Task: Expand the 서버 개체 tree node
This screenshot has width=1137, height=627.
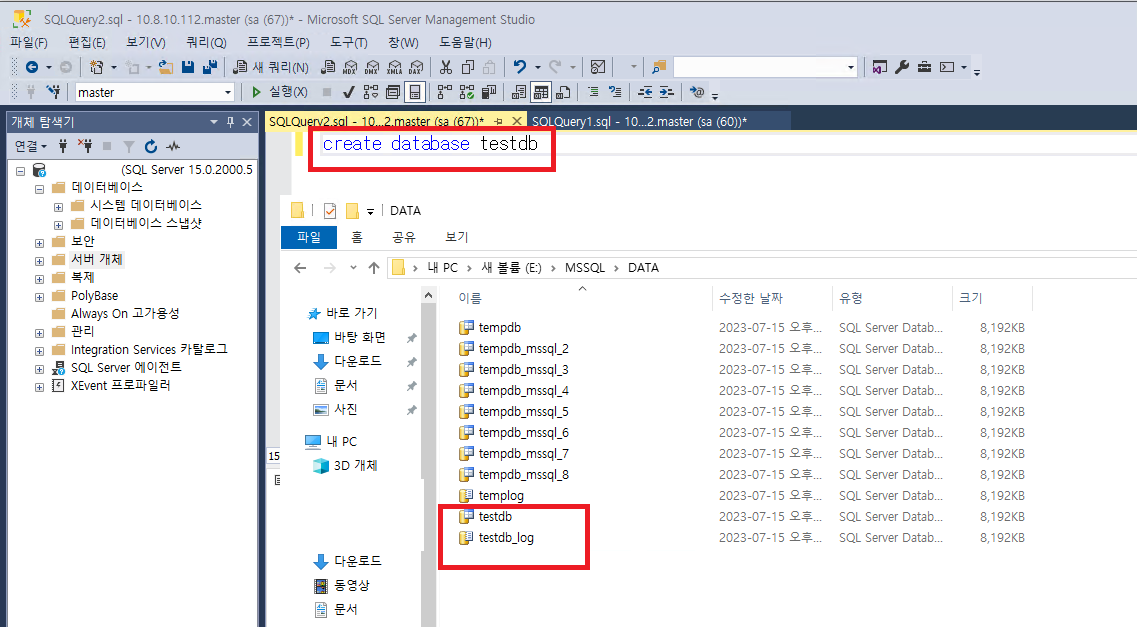Action: coord(39,261)
